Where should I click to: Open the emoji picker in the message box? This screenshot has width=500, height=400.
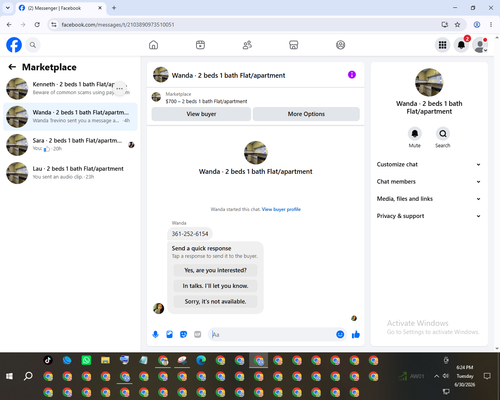(340, 334)
